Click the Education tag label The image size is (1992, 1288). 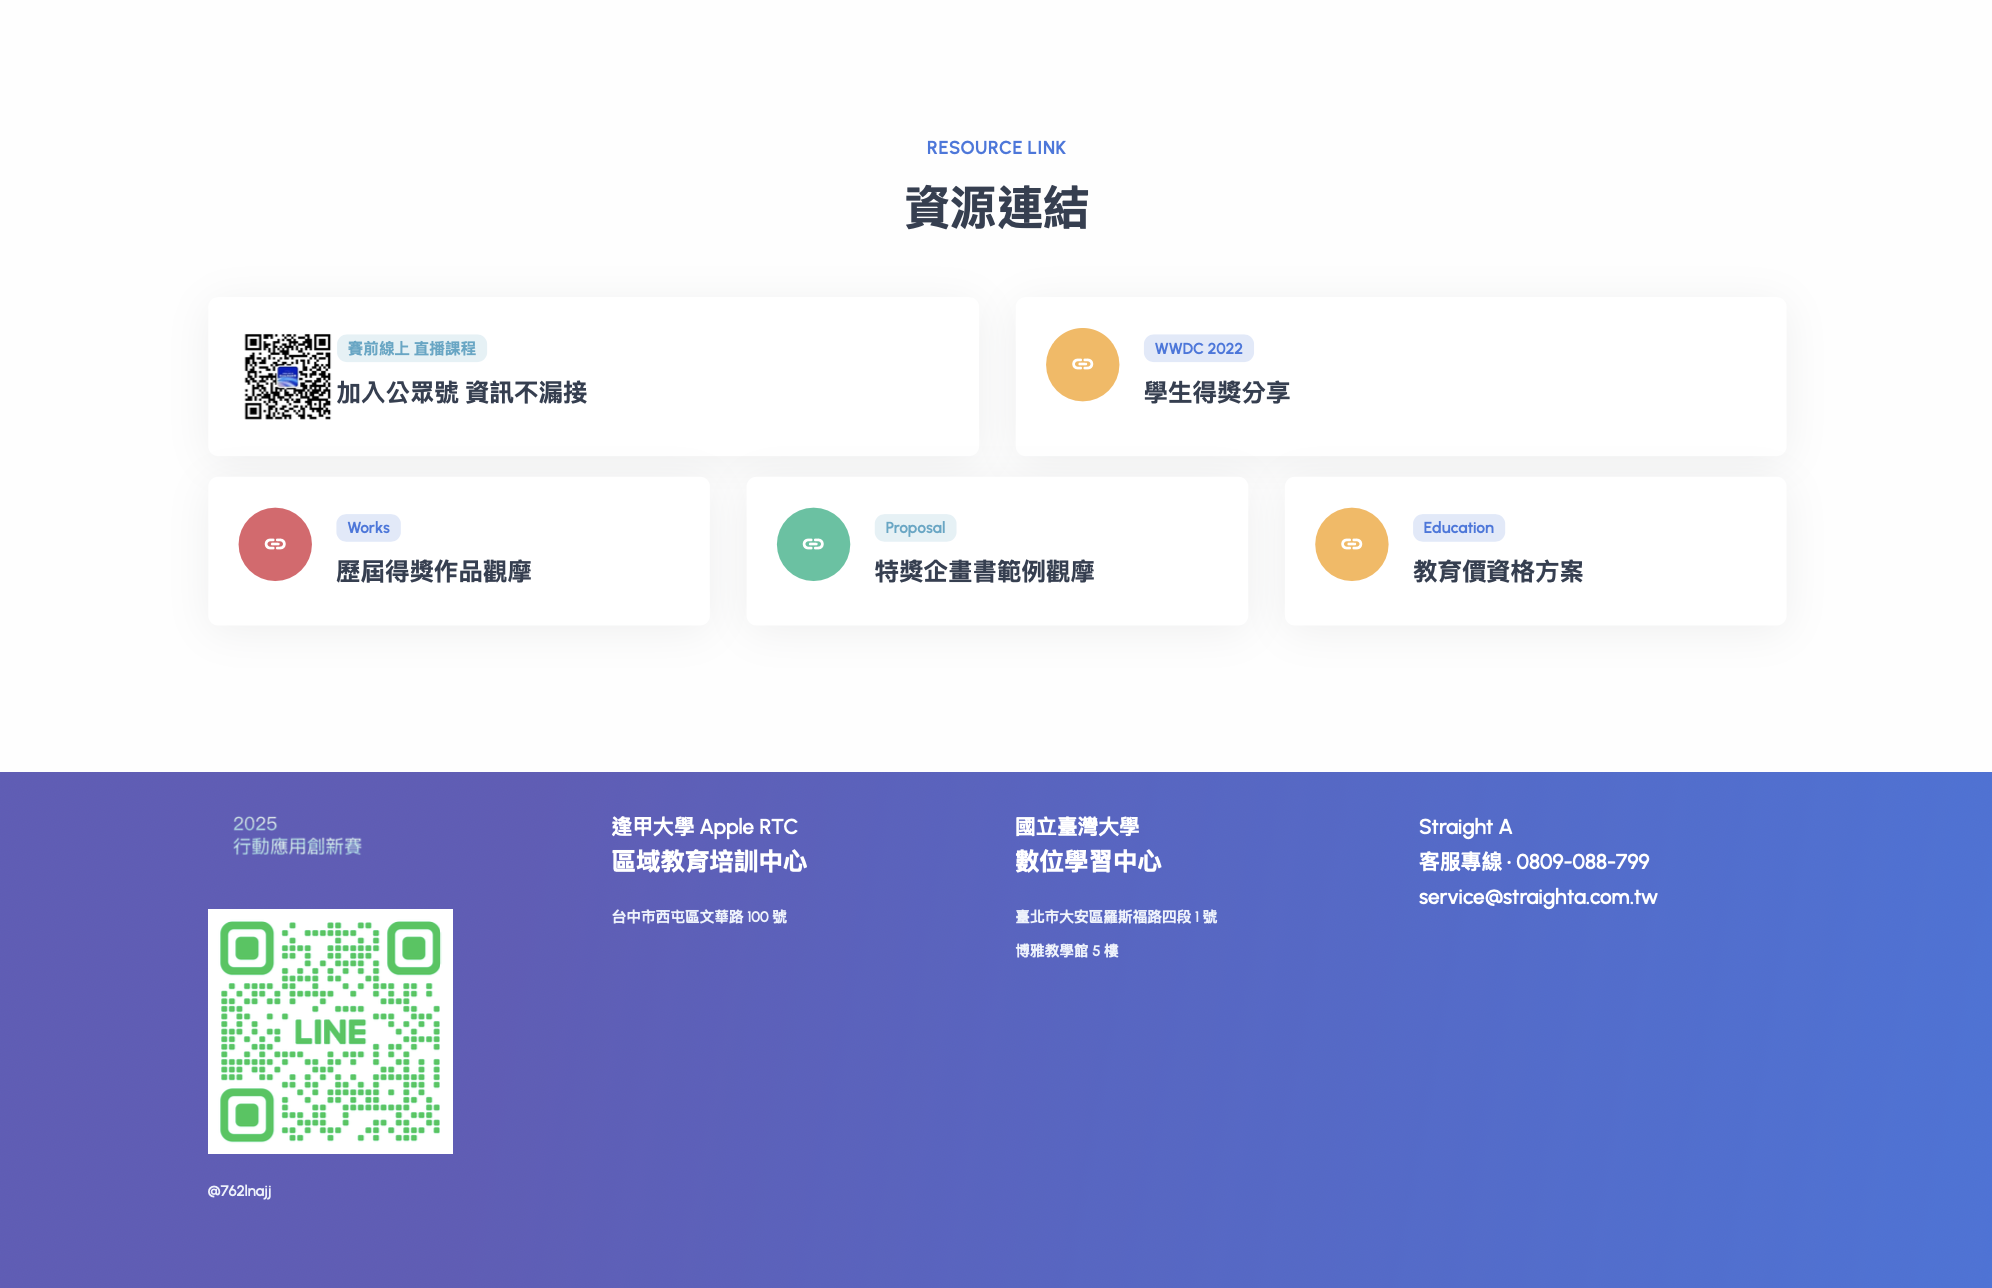point(1457,527)
